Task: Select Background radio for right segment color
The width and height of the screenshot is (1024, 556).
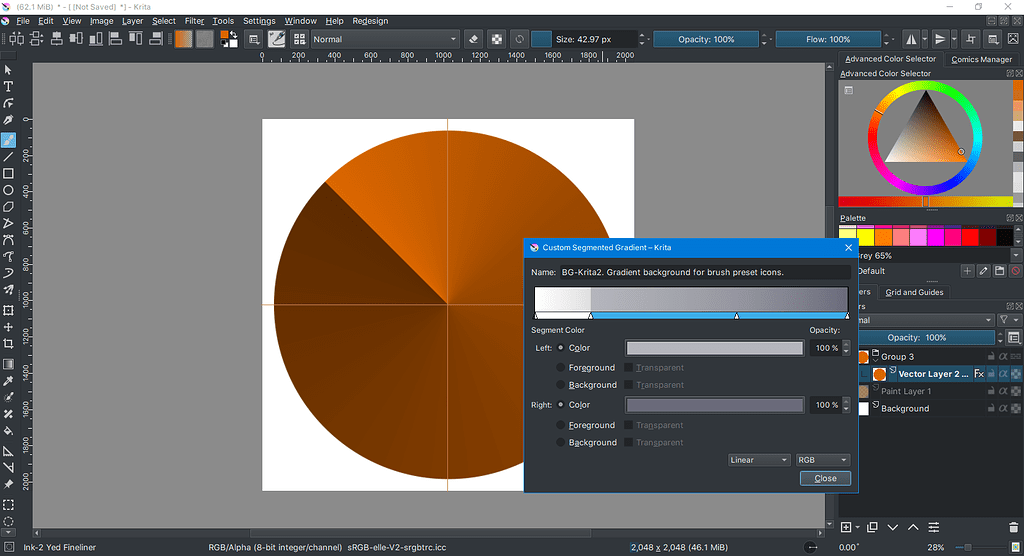Action: [x=562, y=442]
